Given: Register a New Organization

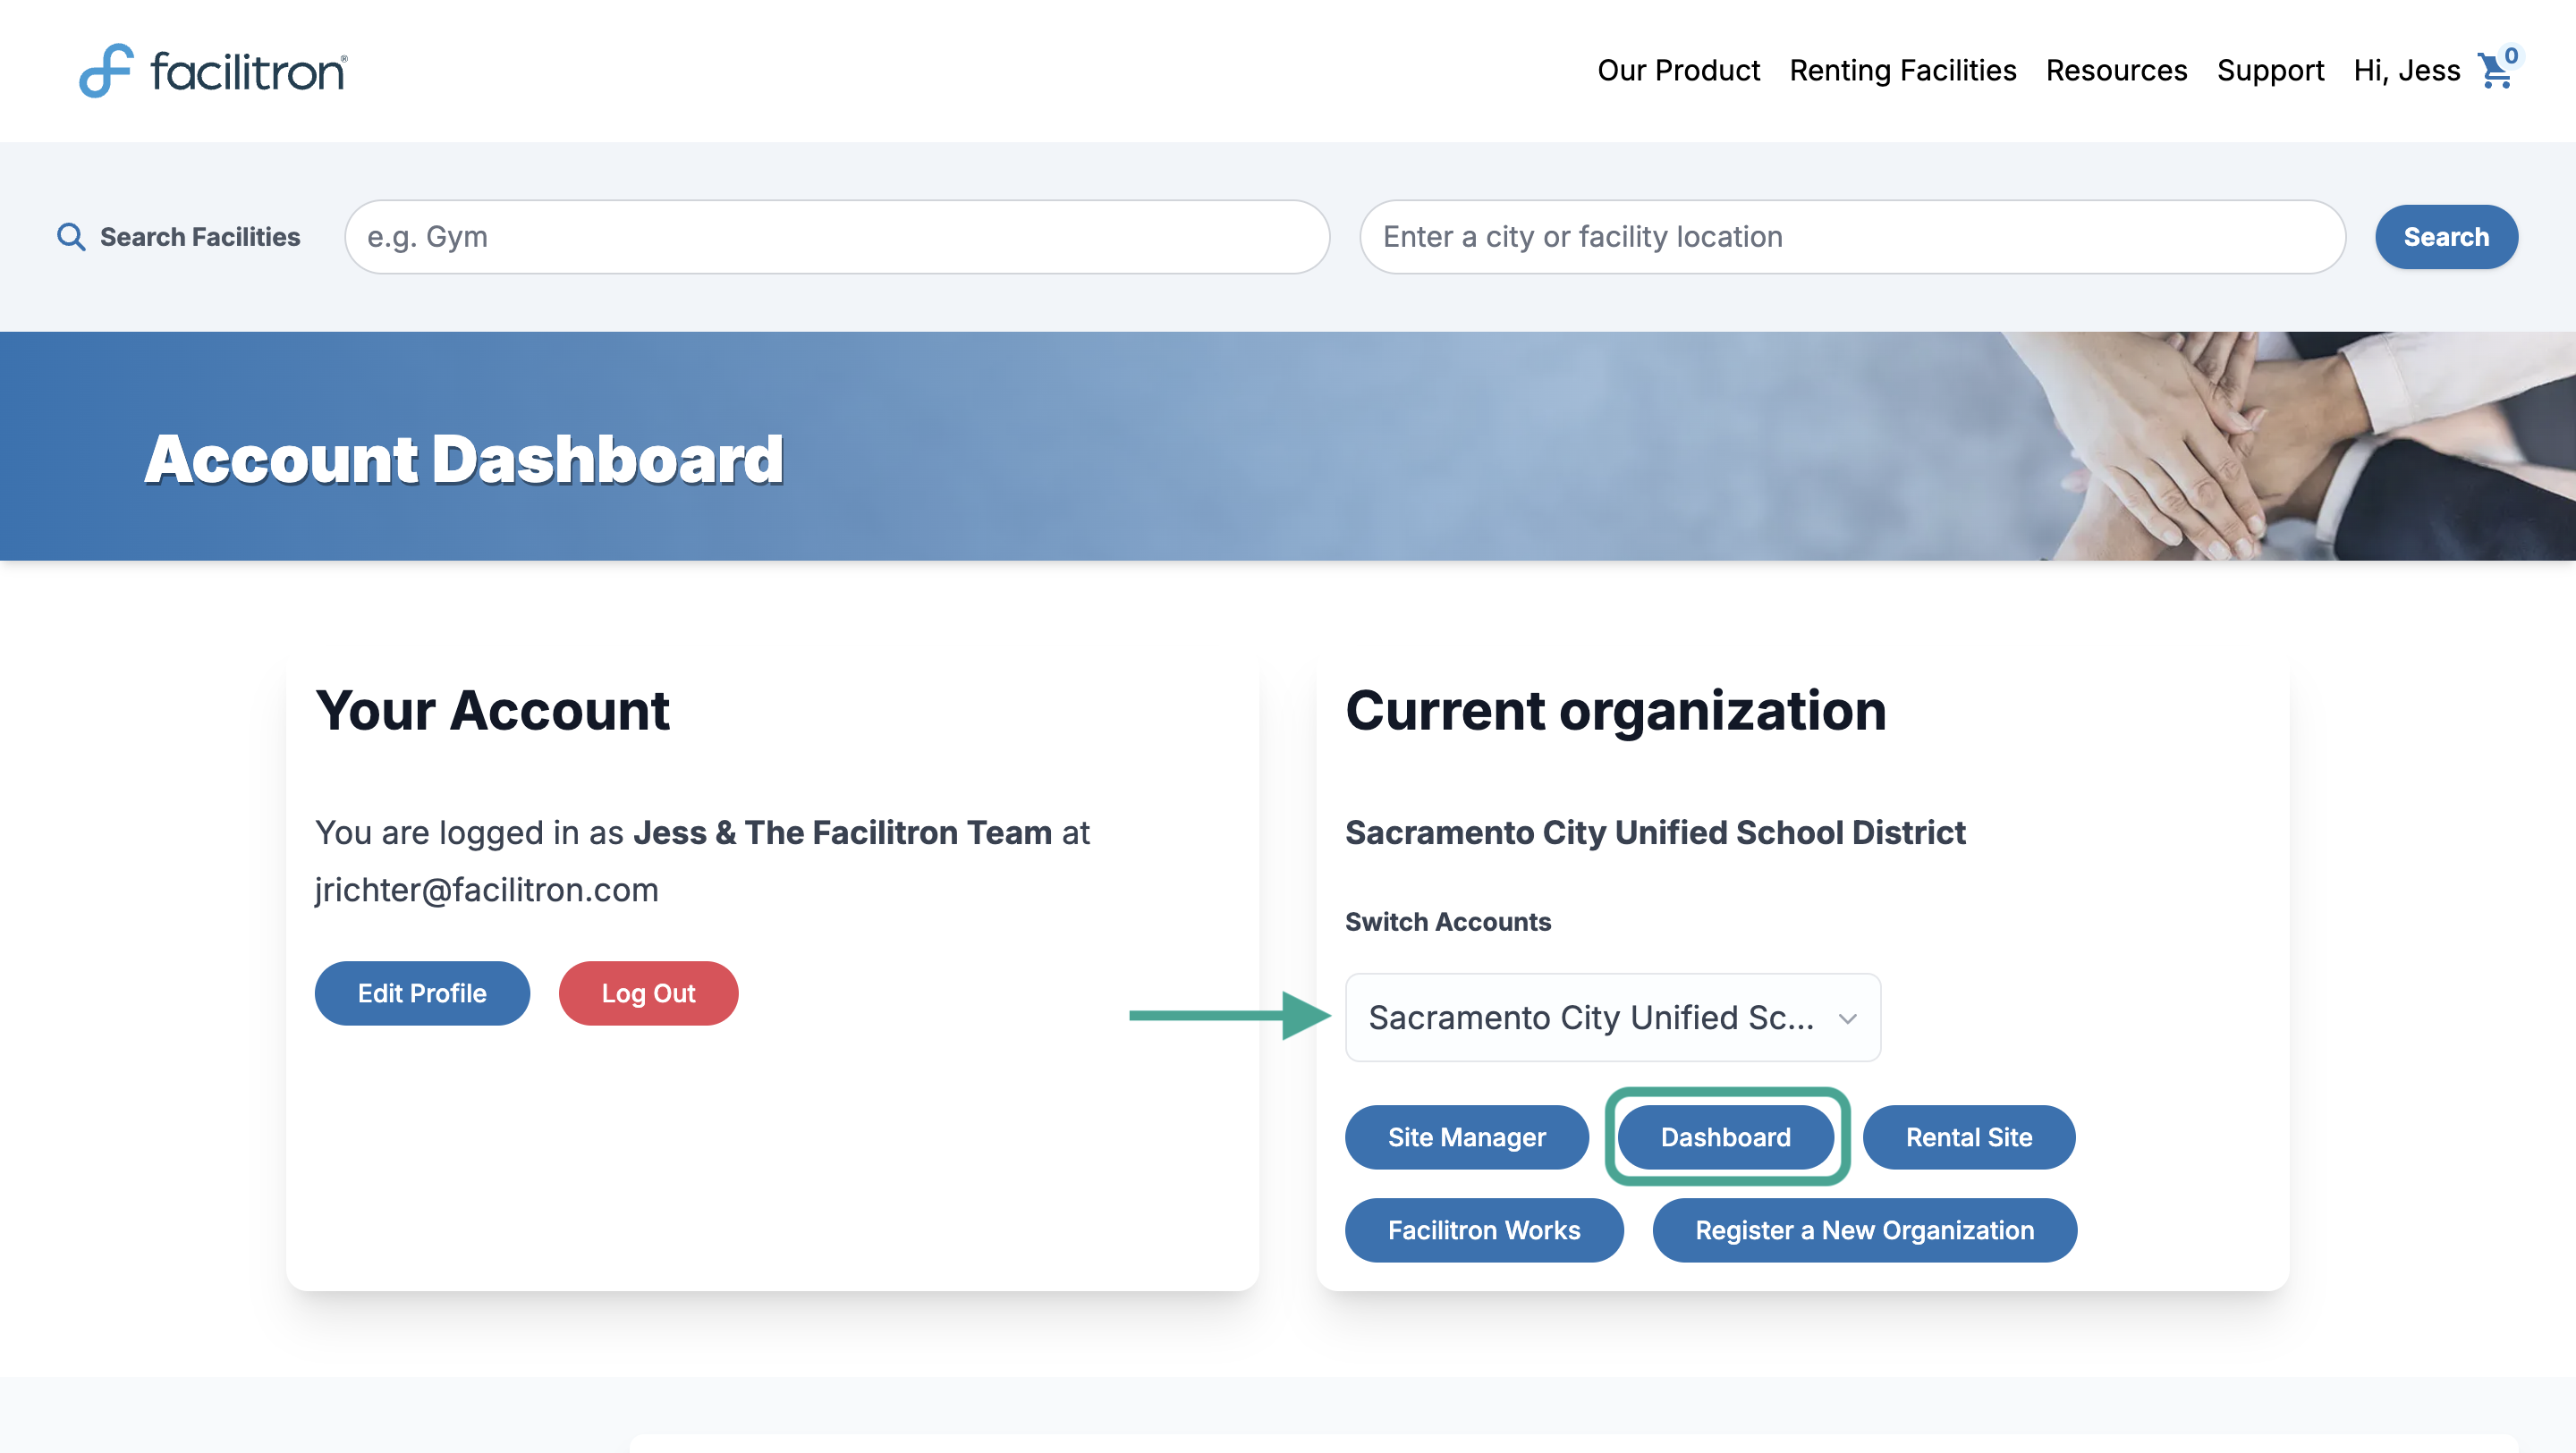Looking at the screenshot, I should [x=1864, y=1230].
